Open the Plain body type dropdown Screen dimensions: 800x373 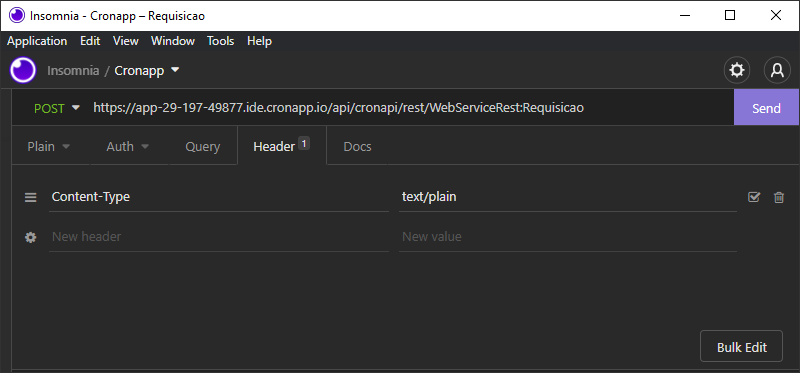[49, 146]
